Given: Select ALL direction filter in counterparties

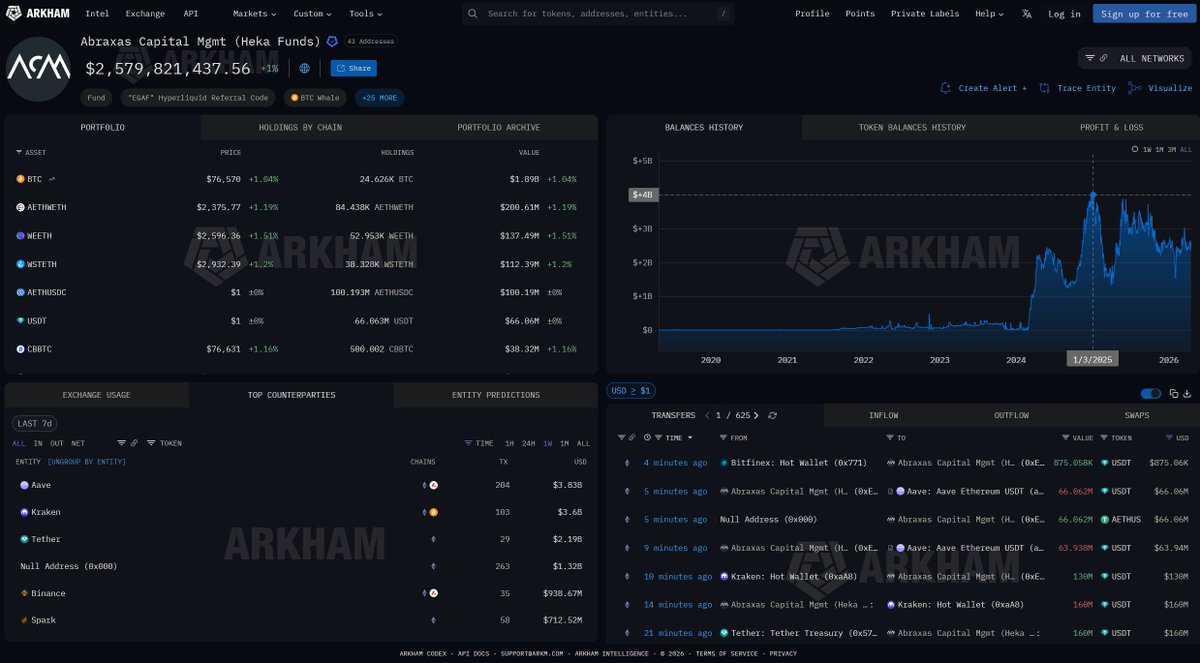Looking at the screenshot, I should tap(19, 443).
